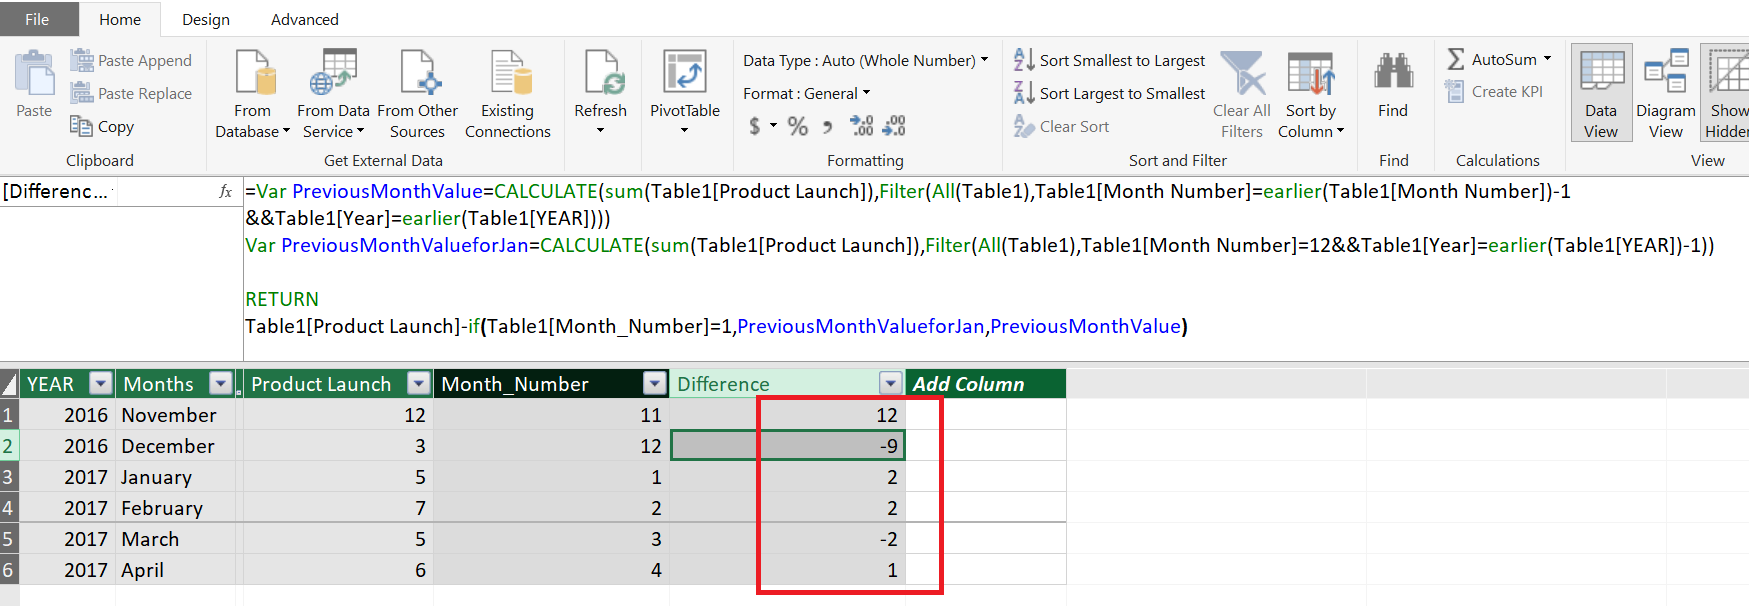Toggle Show Hidden

(x=1726, y=93)
